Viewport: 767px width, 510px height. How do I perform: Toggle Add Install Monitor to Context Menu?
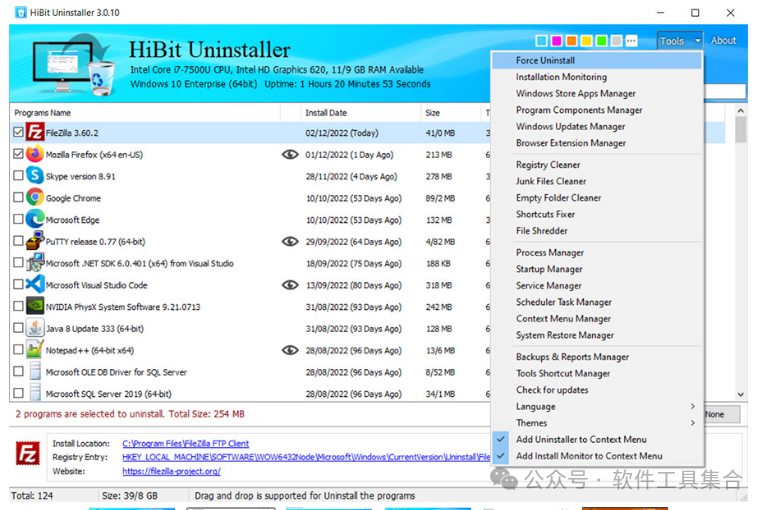[x=597, y=456]
